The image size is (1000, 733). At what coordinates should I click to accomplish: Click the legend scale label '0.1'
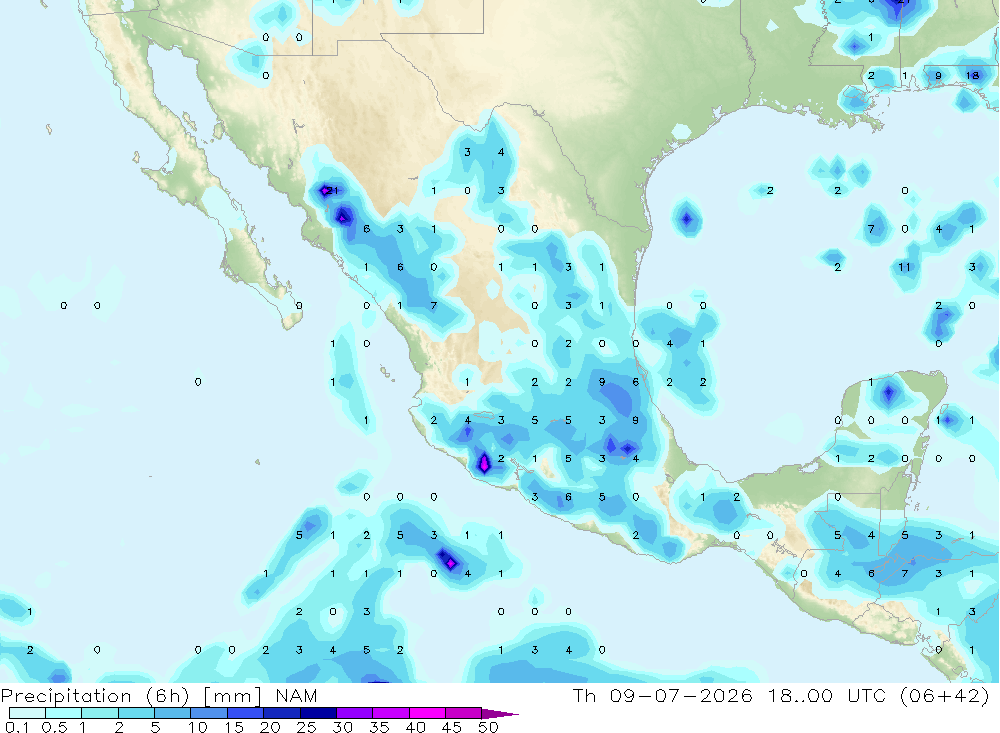tap(17, 727)
